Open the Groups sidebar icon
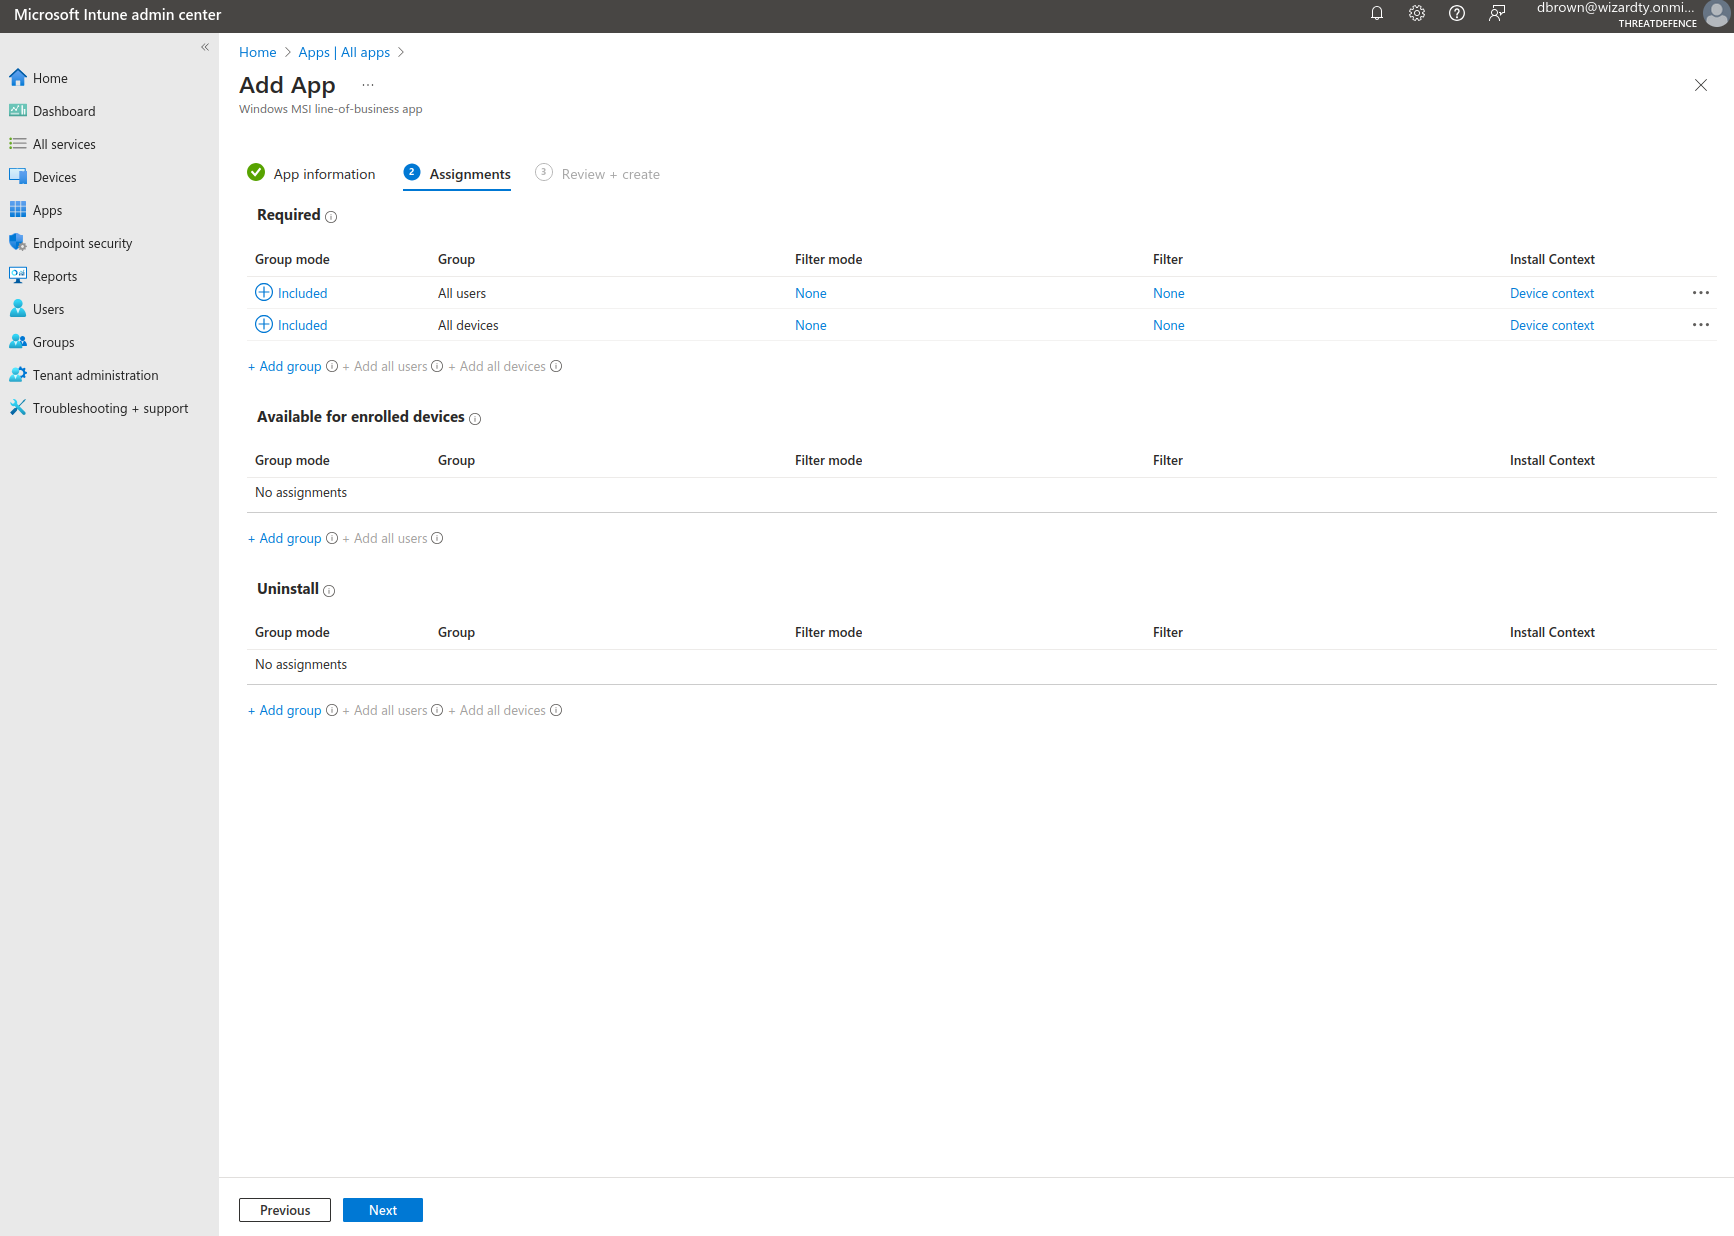1734x1236 pixels. pyautogui.click(x=18, y=342)
